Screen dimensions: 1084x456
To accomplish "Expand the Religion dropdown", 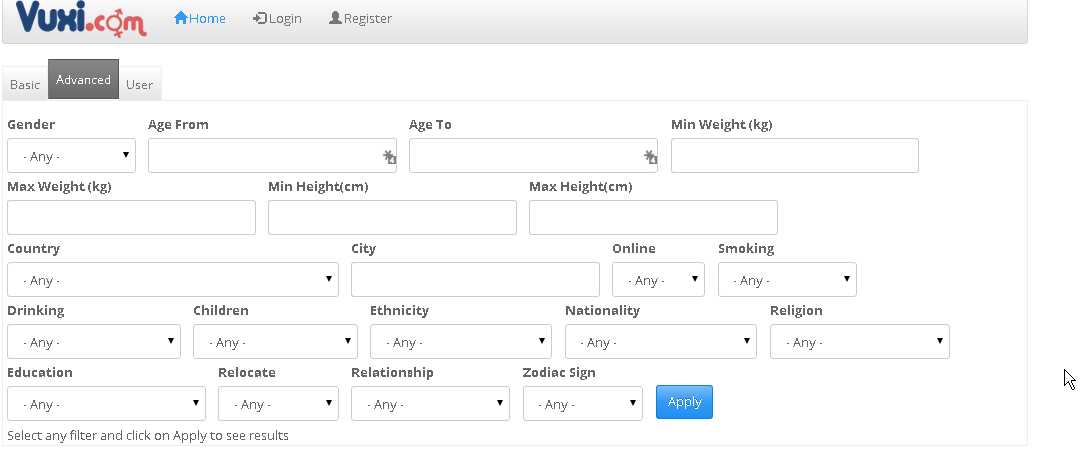I will (859, 341).
